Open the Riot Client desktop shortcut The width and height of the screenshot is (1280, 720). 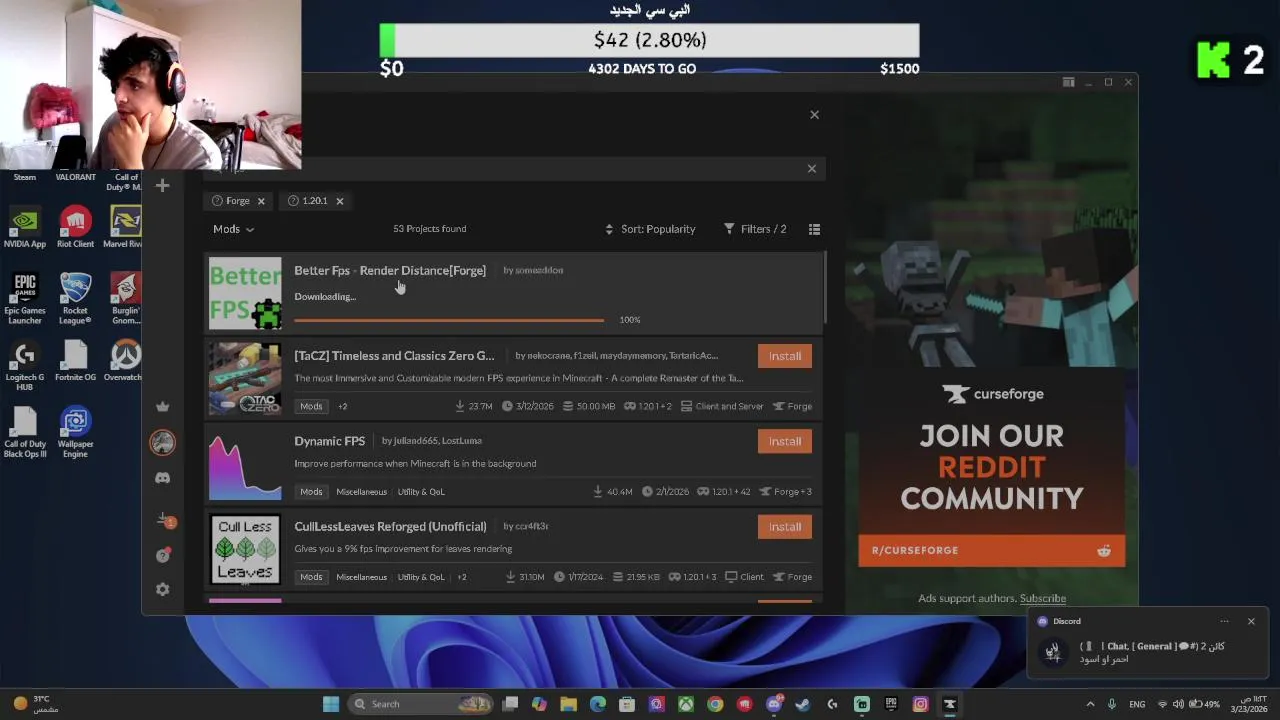[75, 227]
